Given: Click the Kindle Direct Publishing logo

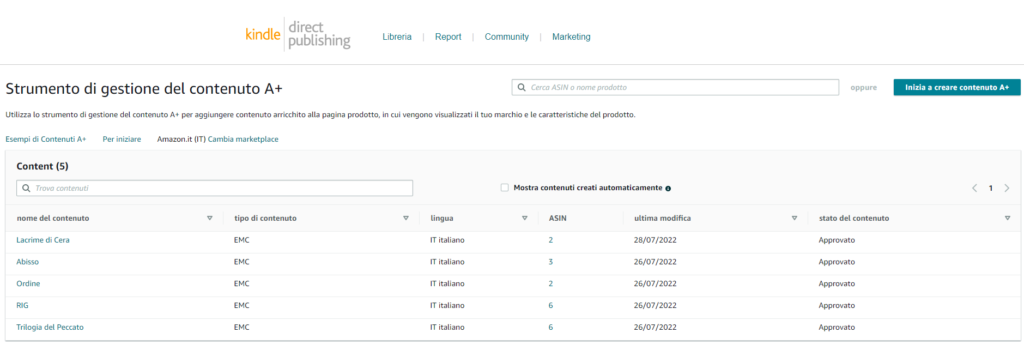Looking at the screenshot, I should 298,35.
